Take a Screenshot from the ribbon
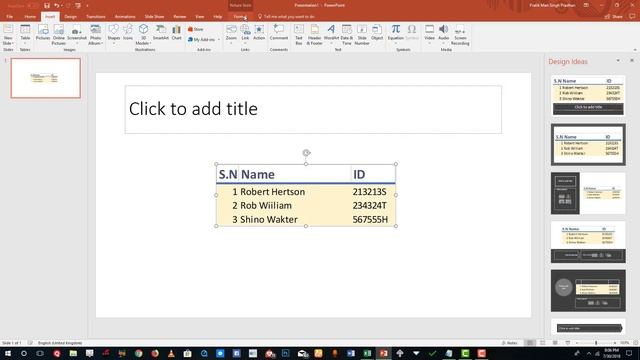 click(77, 33)
